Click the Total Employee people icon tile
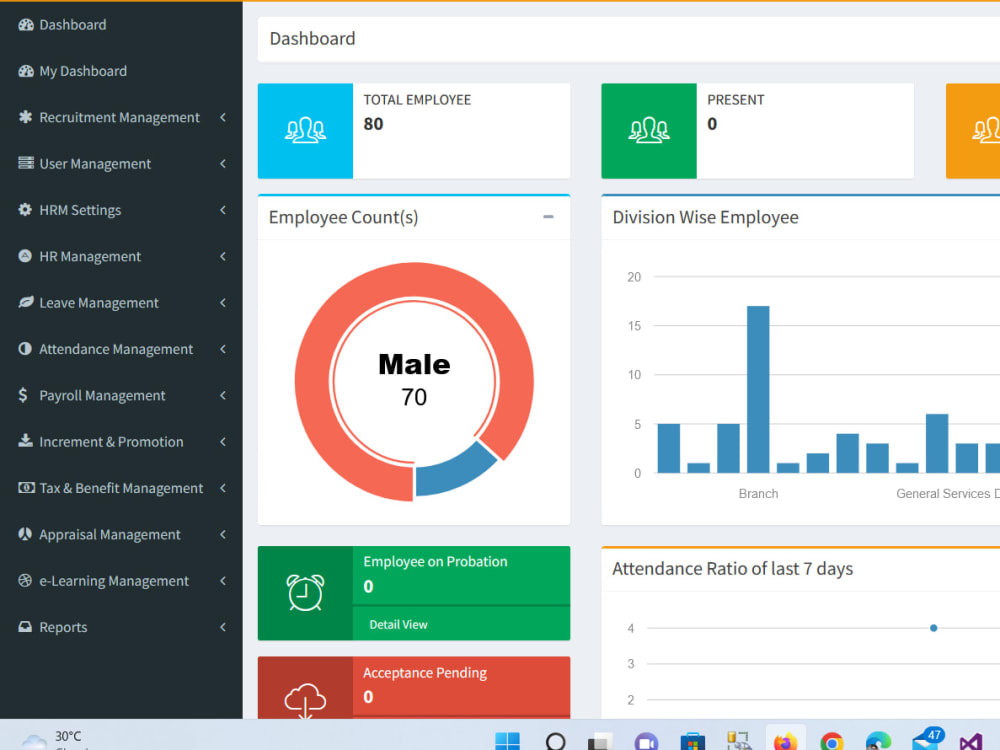The height and width of the screenshot is (750, 1000). (305, 131)
